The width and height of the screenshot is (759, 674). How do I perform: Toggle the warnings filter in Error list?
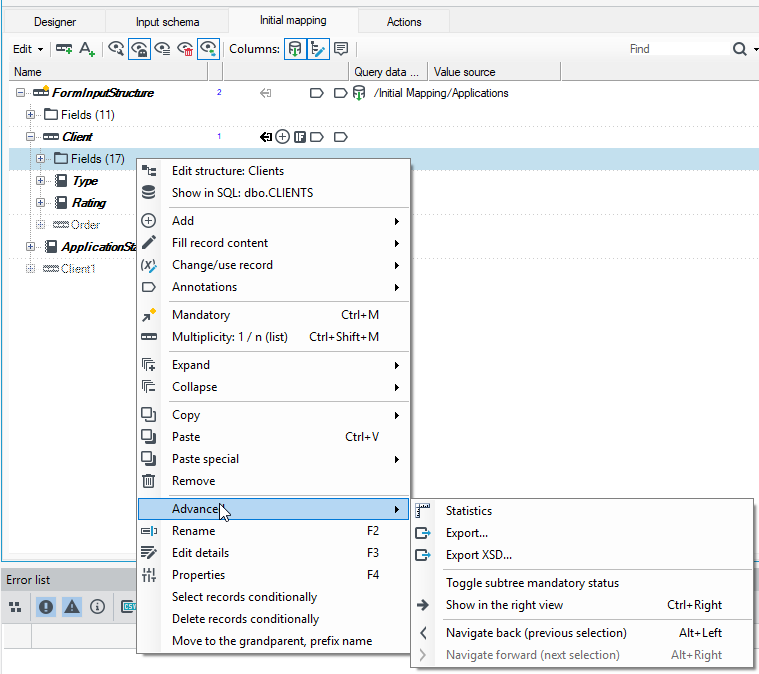[x=72, y=607]
